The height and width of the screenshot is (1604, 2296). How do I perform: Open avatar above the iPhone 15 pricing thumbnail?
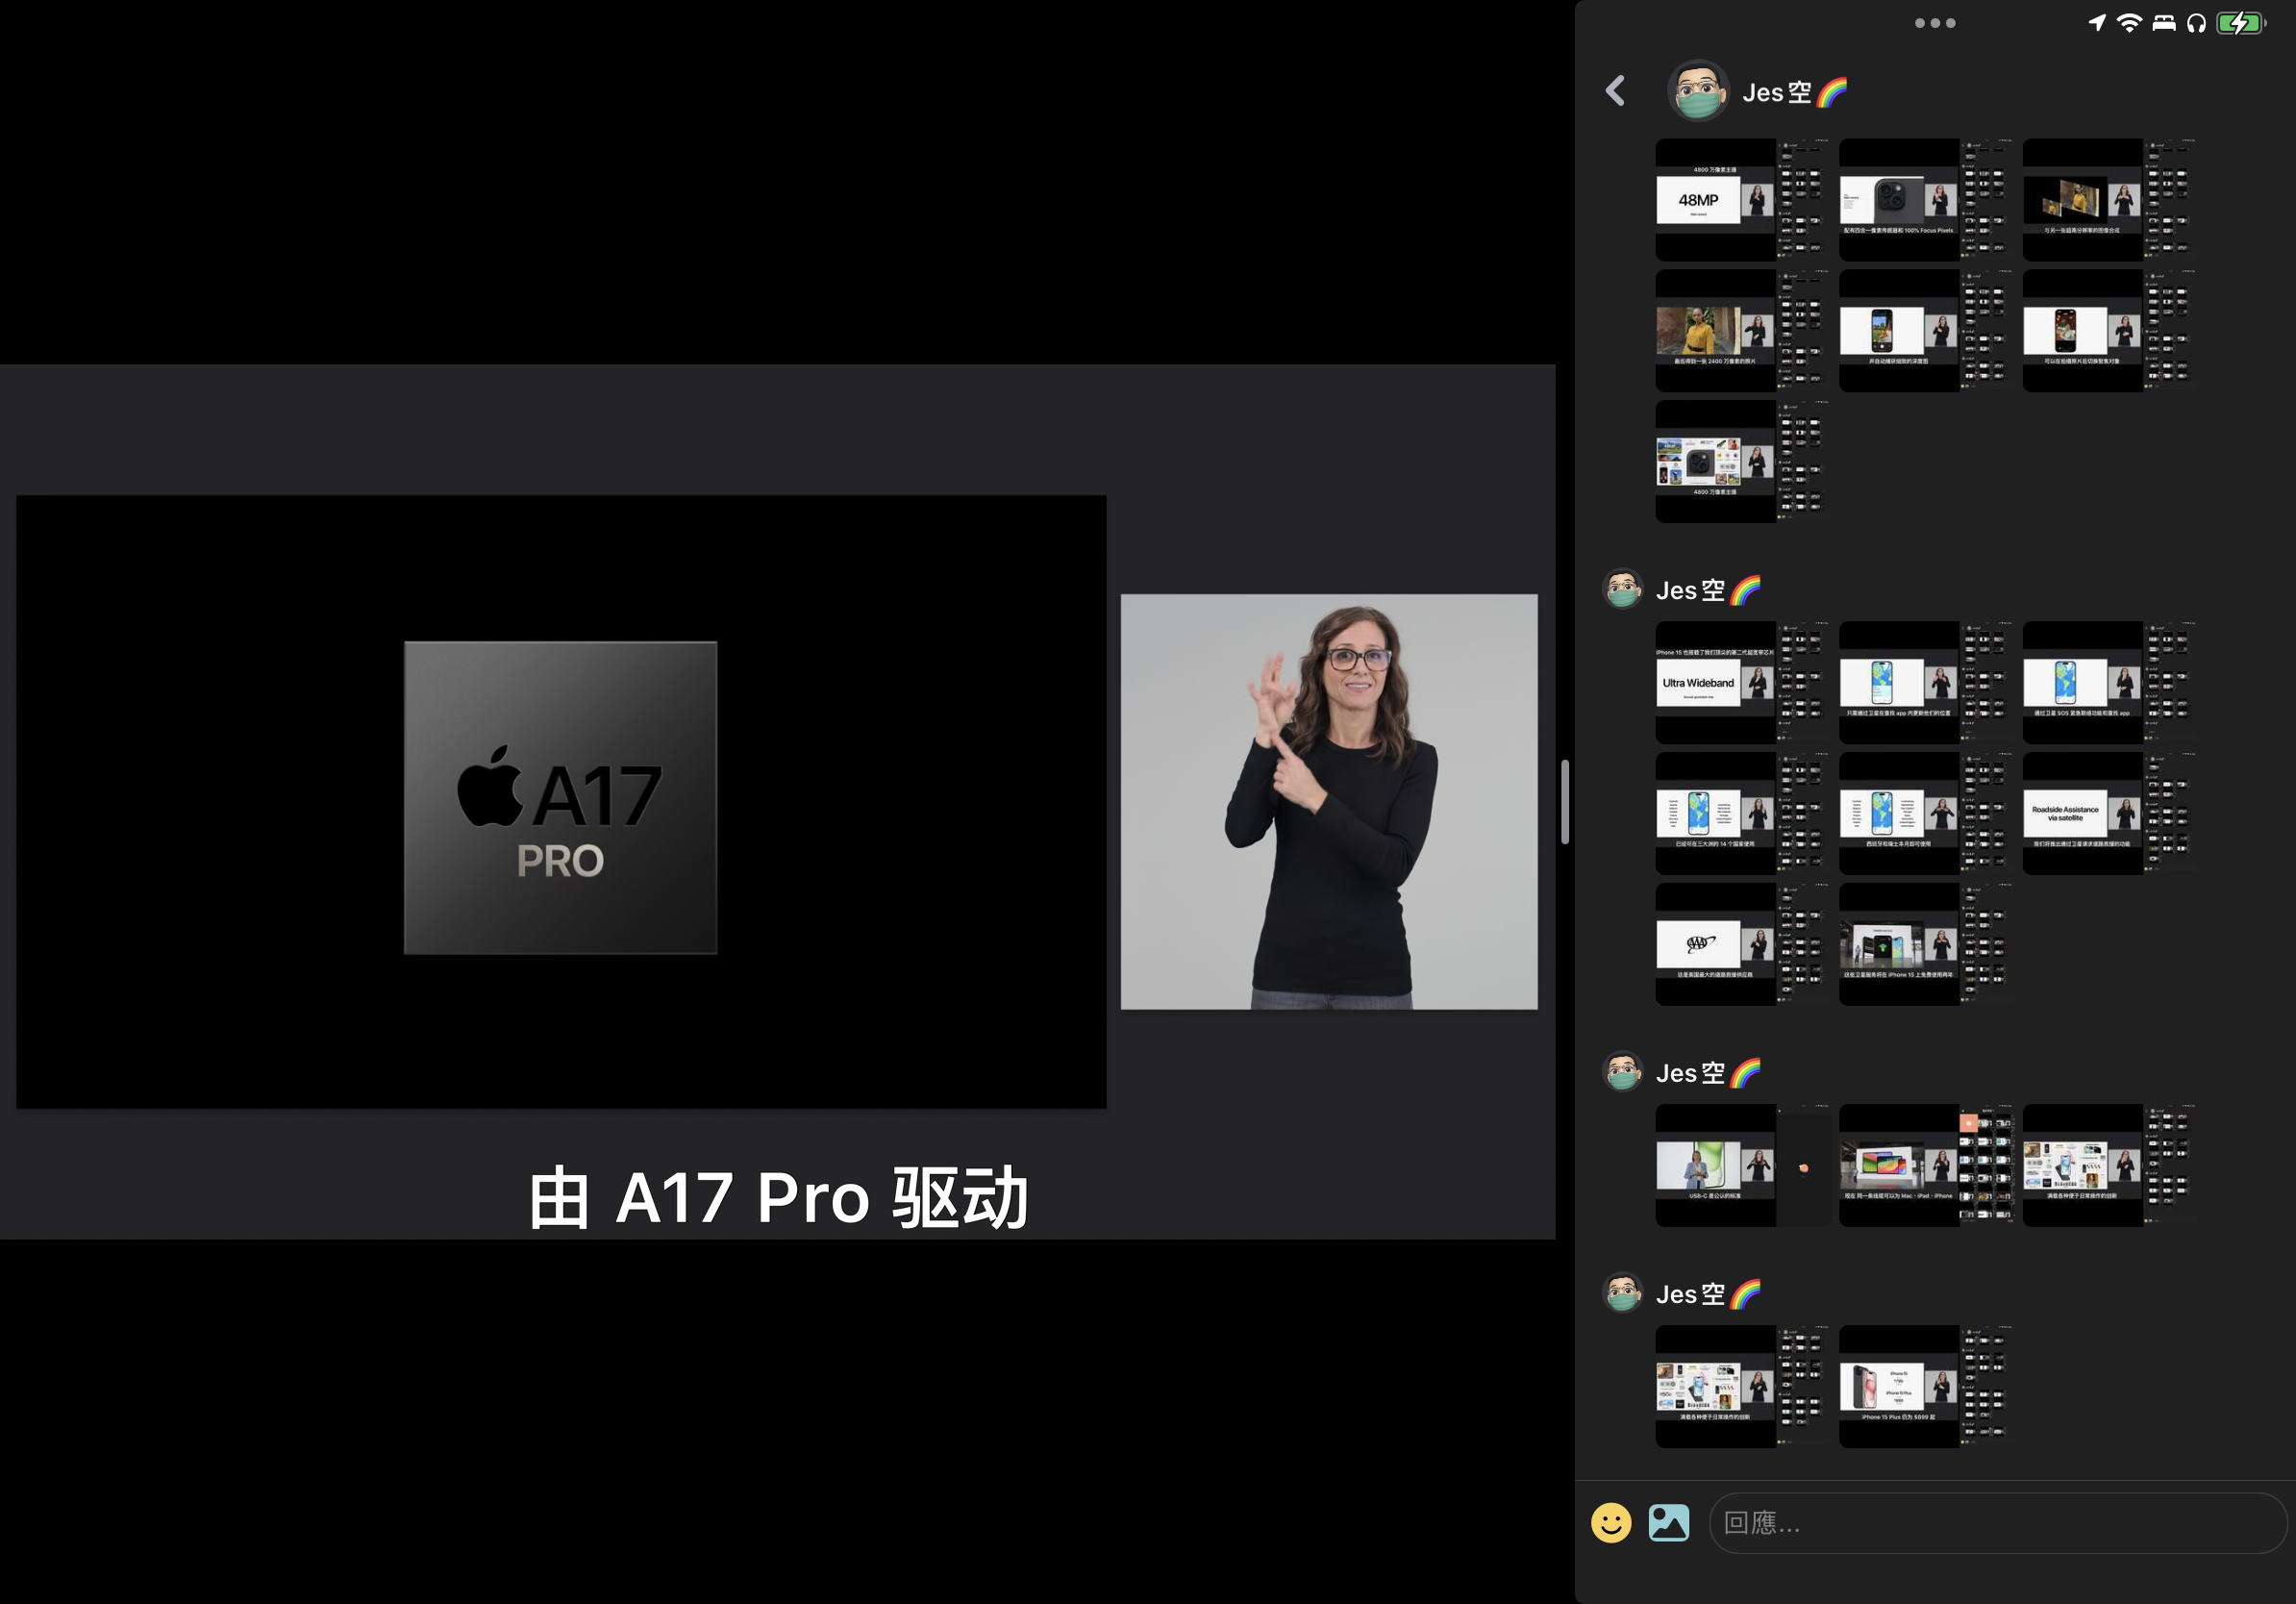click(1623, 1293)
